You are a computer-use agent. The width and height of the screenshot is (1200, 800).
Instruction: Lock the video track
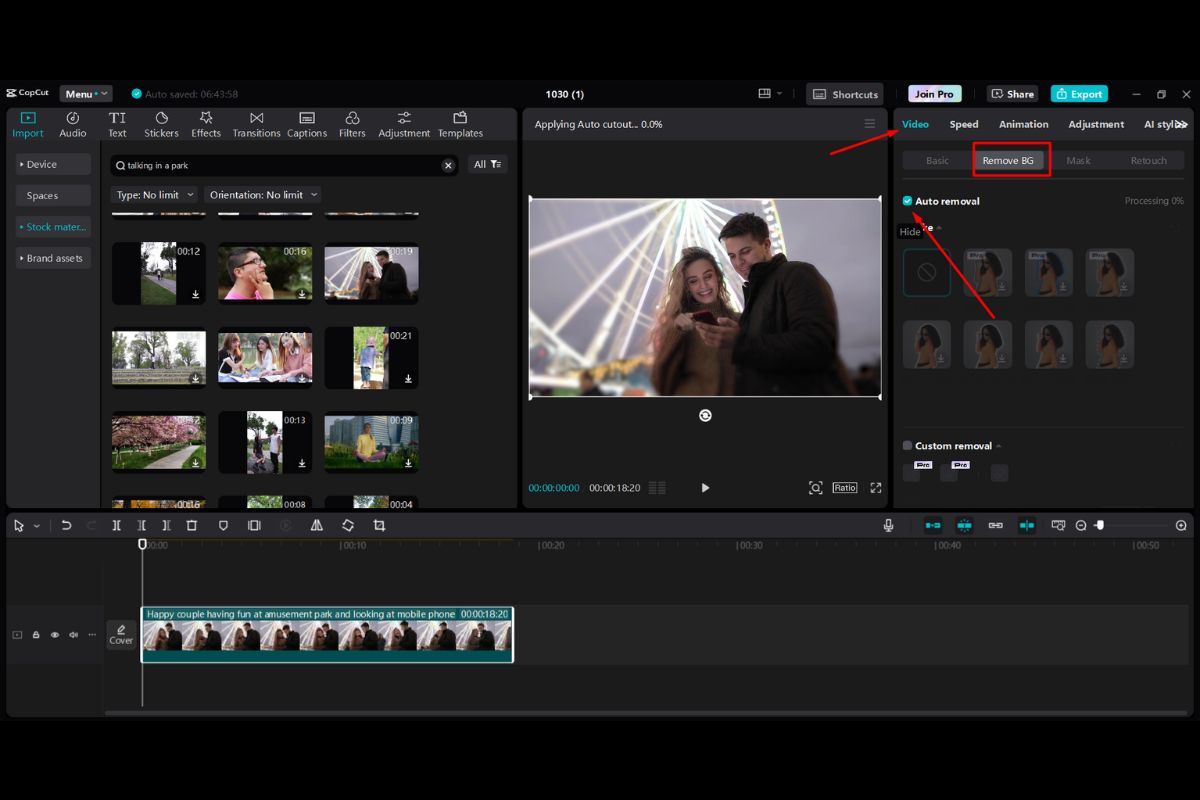[36, 635]
